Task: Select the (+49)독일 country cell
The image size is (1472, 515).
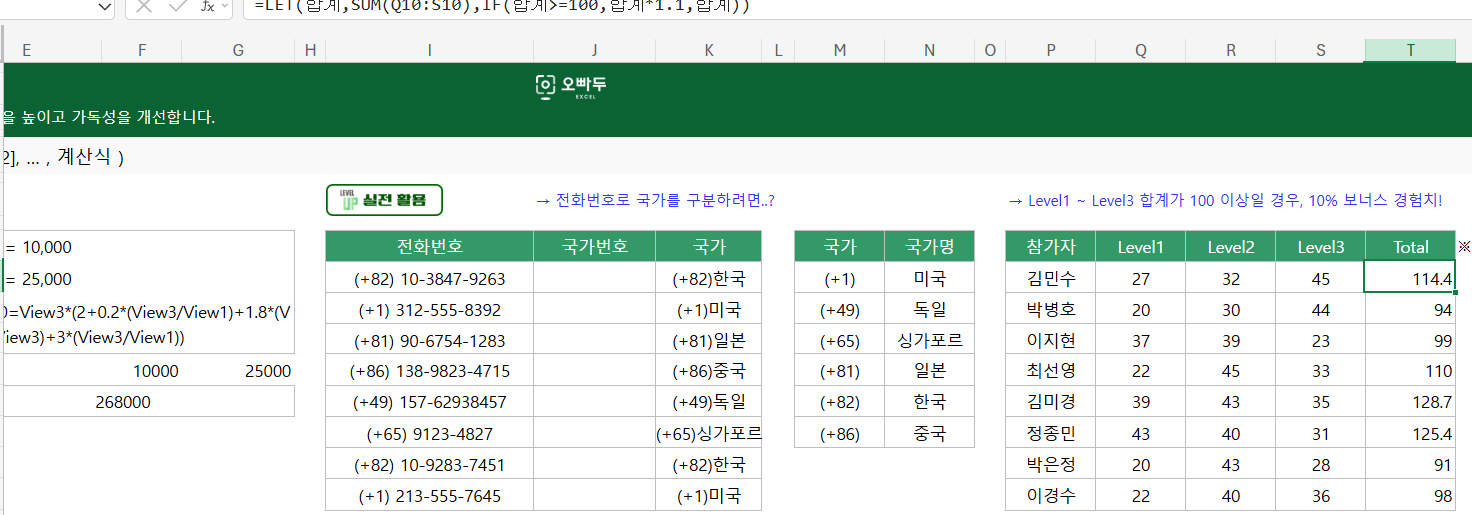Action: (709, 403)
